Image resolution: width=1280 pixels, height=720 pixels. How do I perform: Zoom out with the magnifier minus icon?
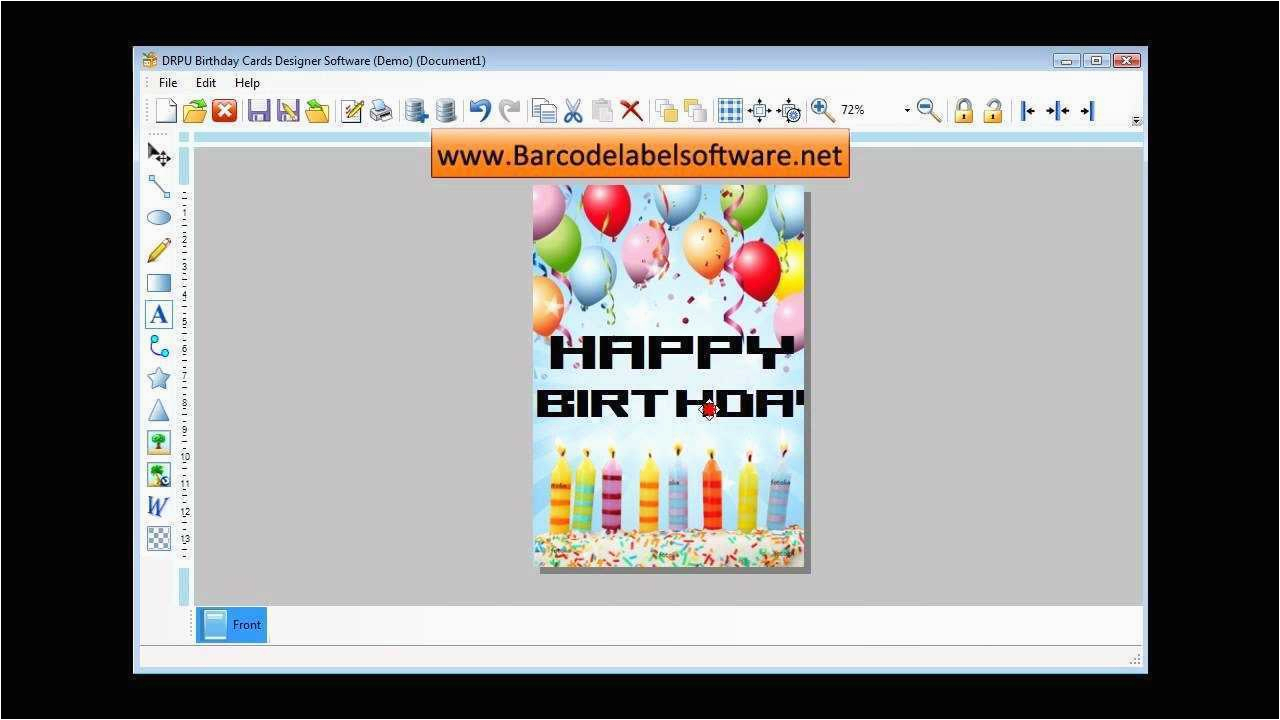tap(929, 110)
